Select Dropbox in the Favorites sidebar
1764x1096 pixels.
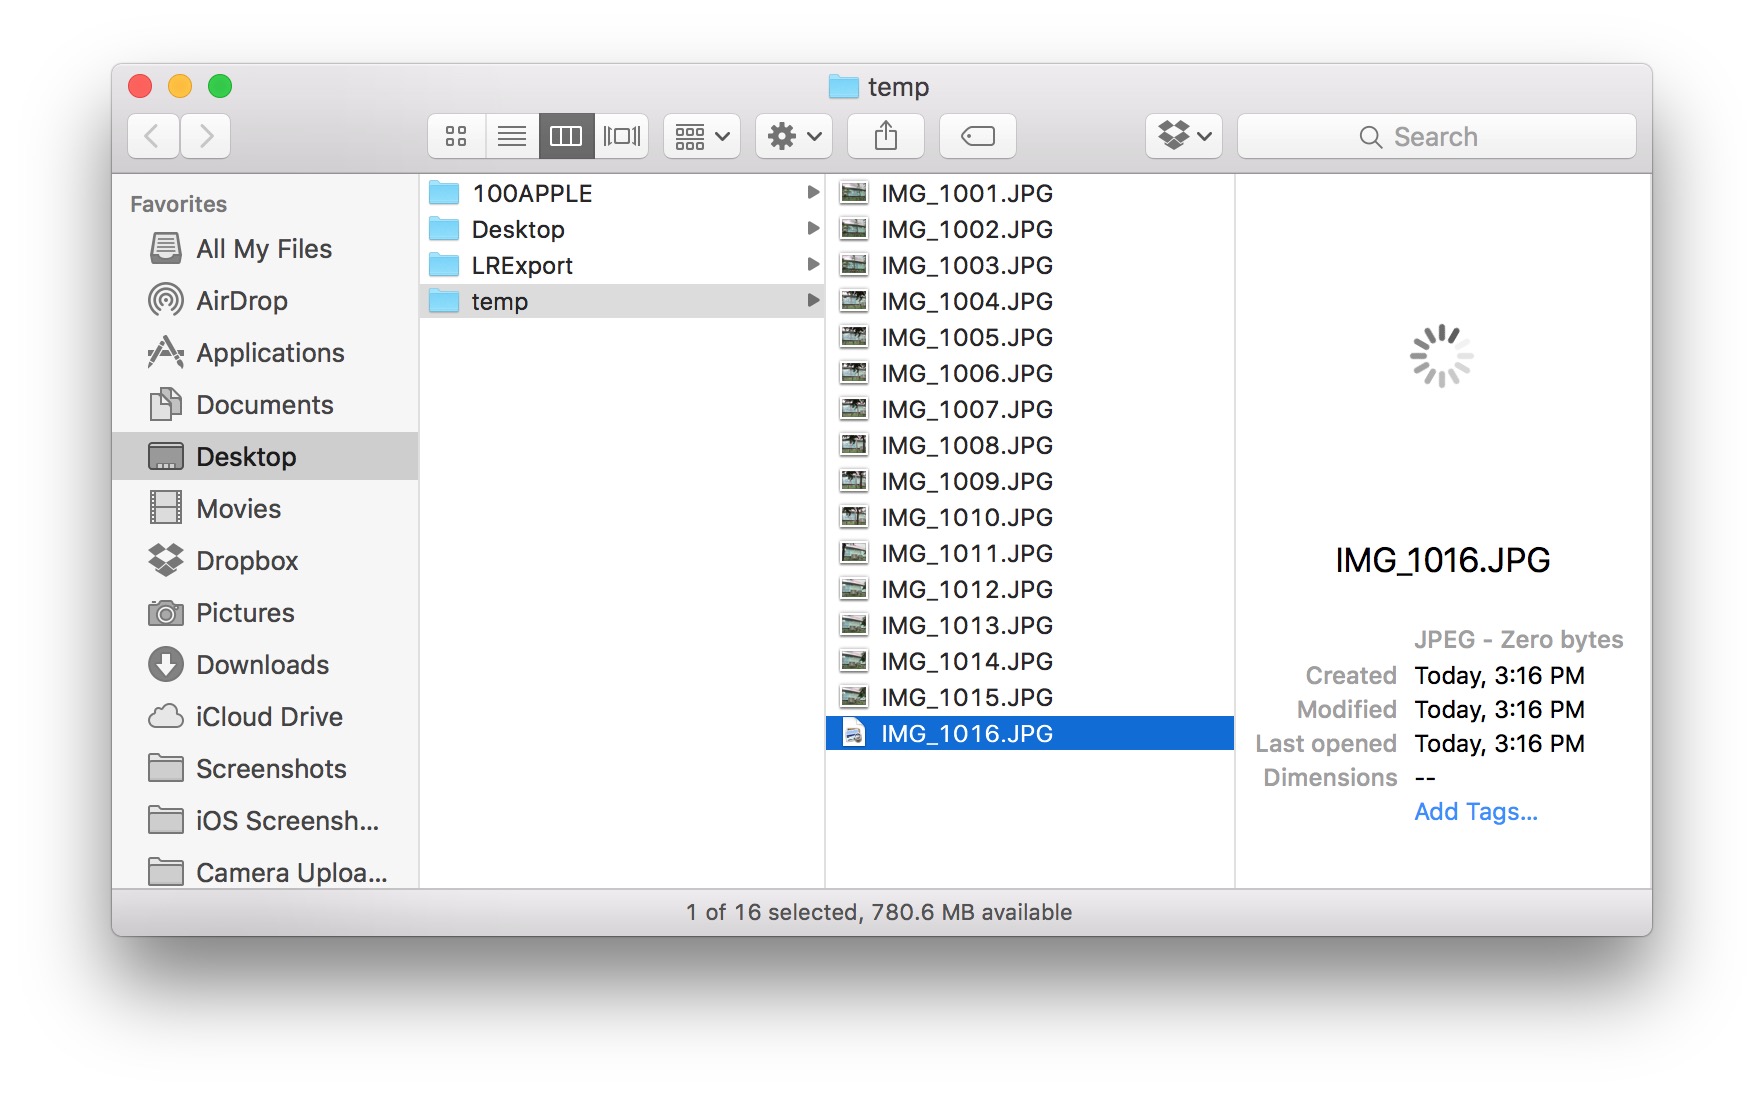[247, 561]
